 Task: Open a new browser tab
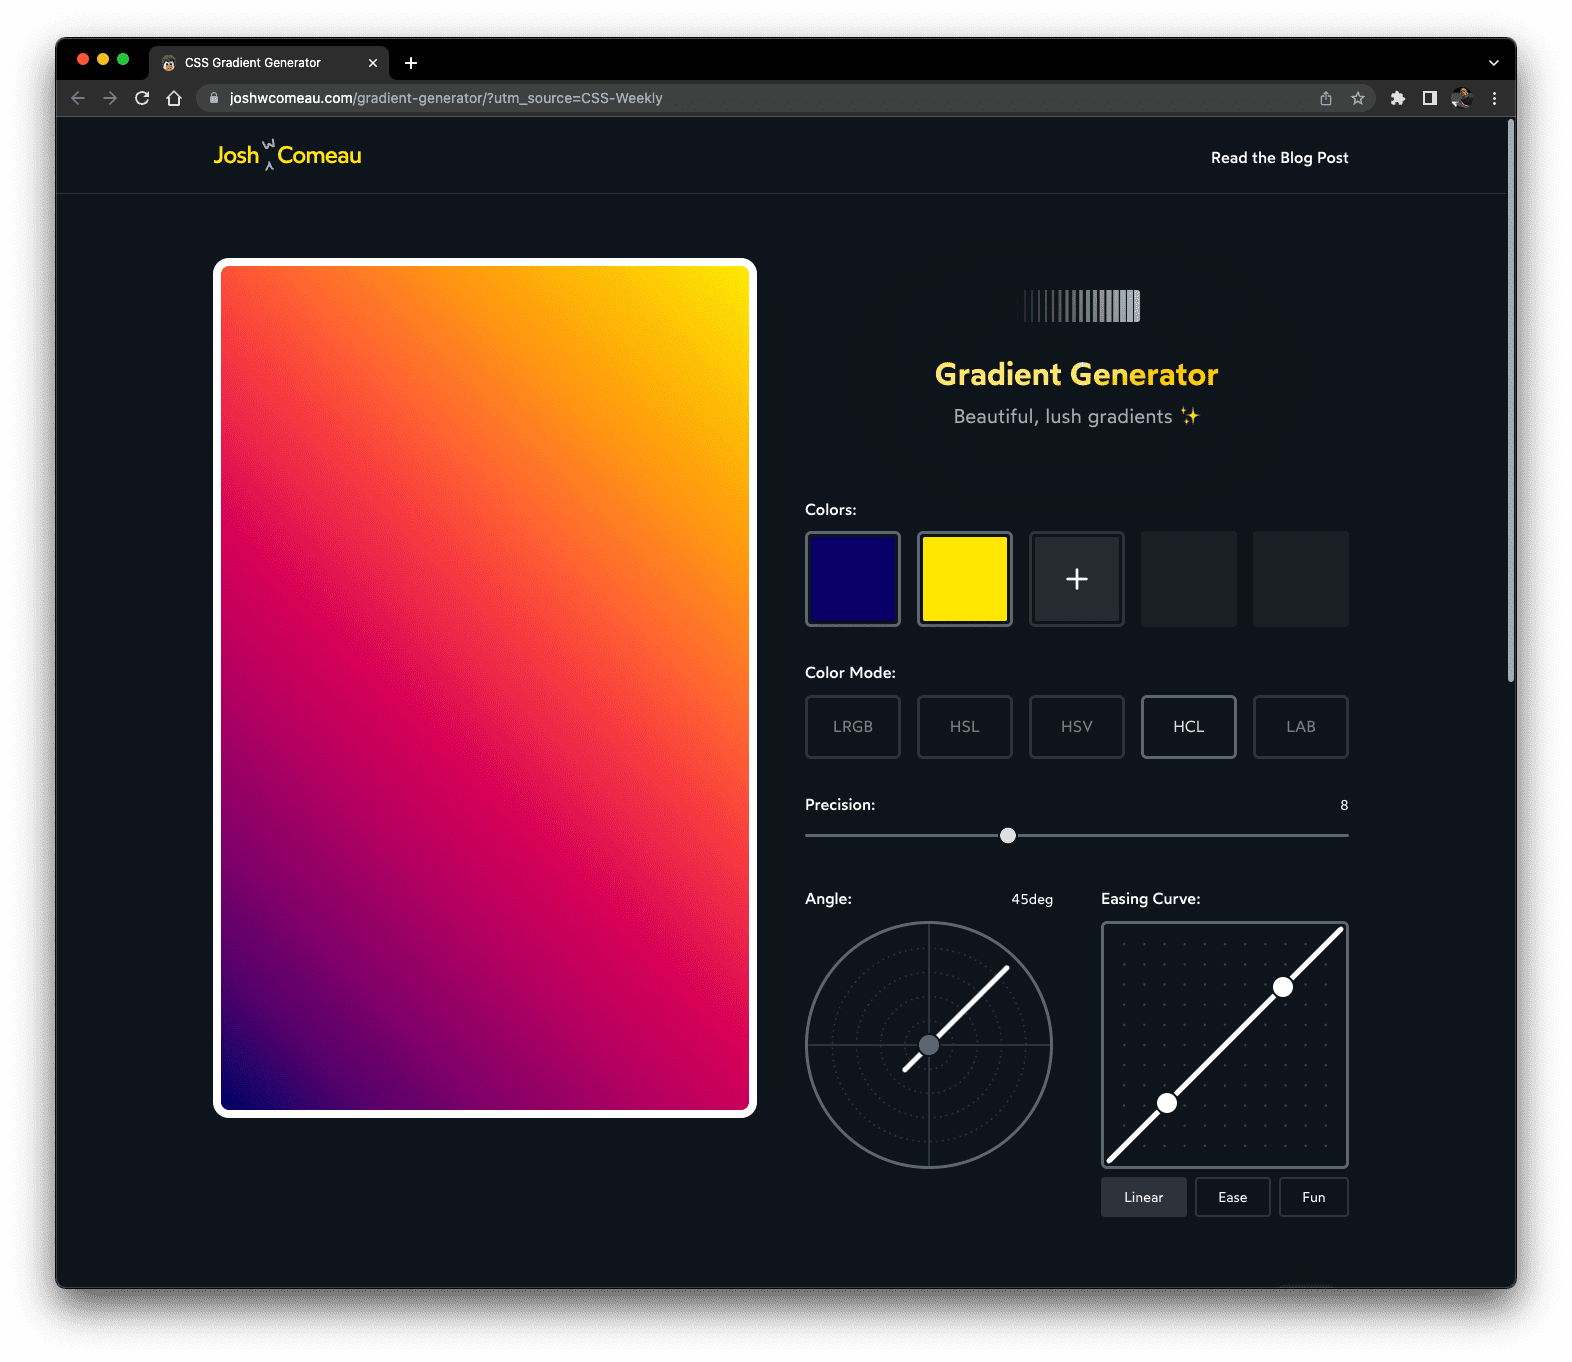(411, 63)
